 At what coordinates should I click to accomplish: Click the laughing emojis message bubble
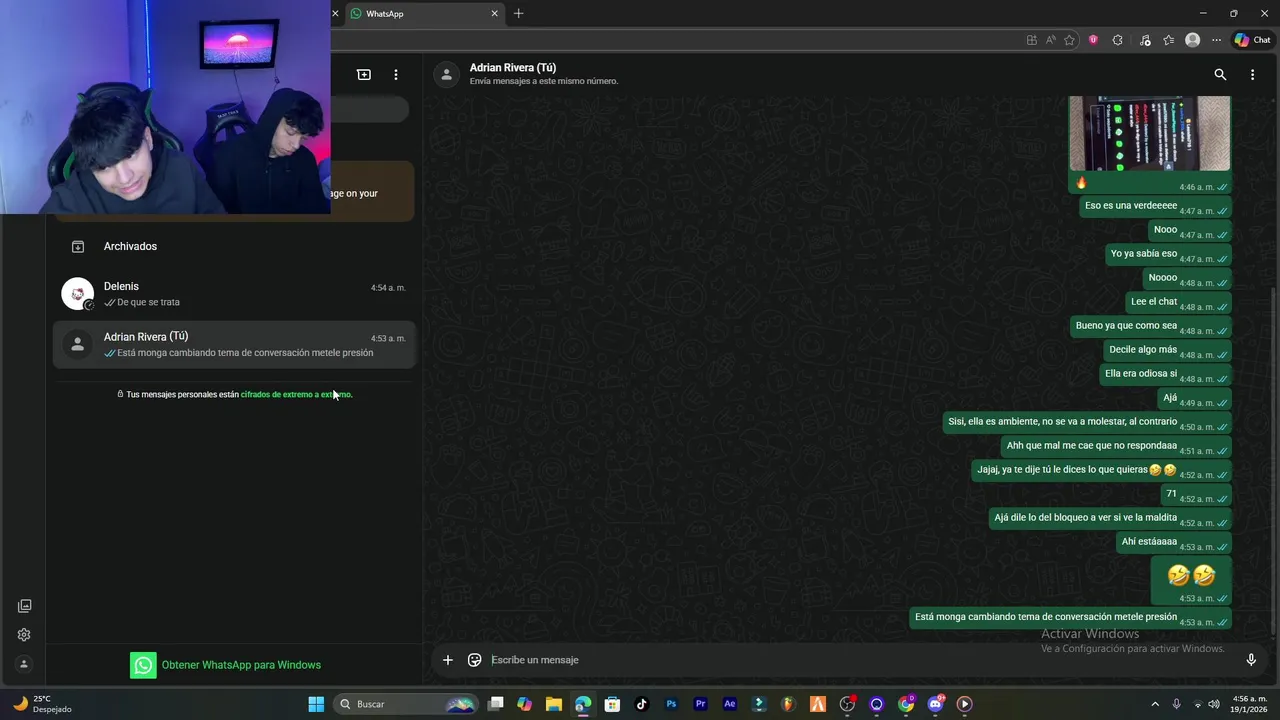click(1191, 582)
